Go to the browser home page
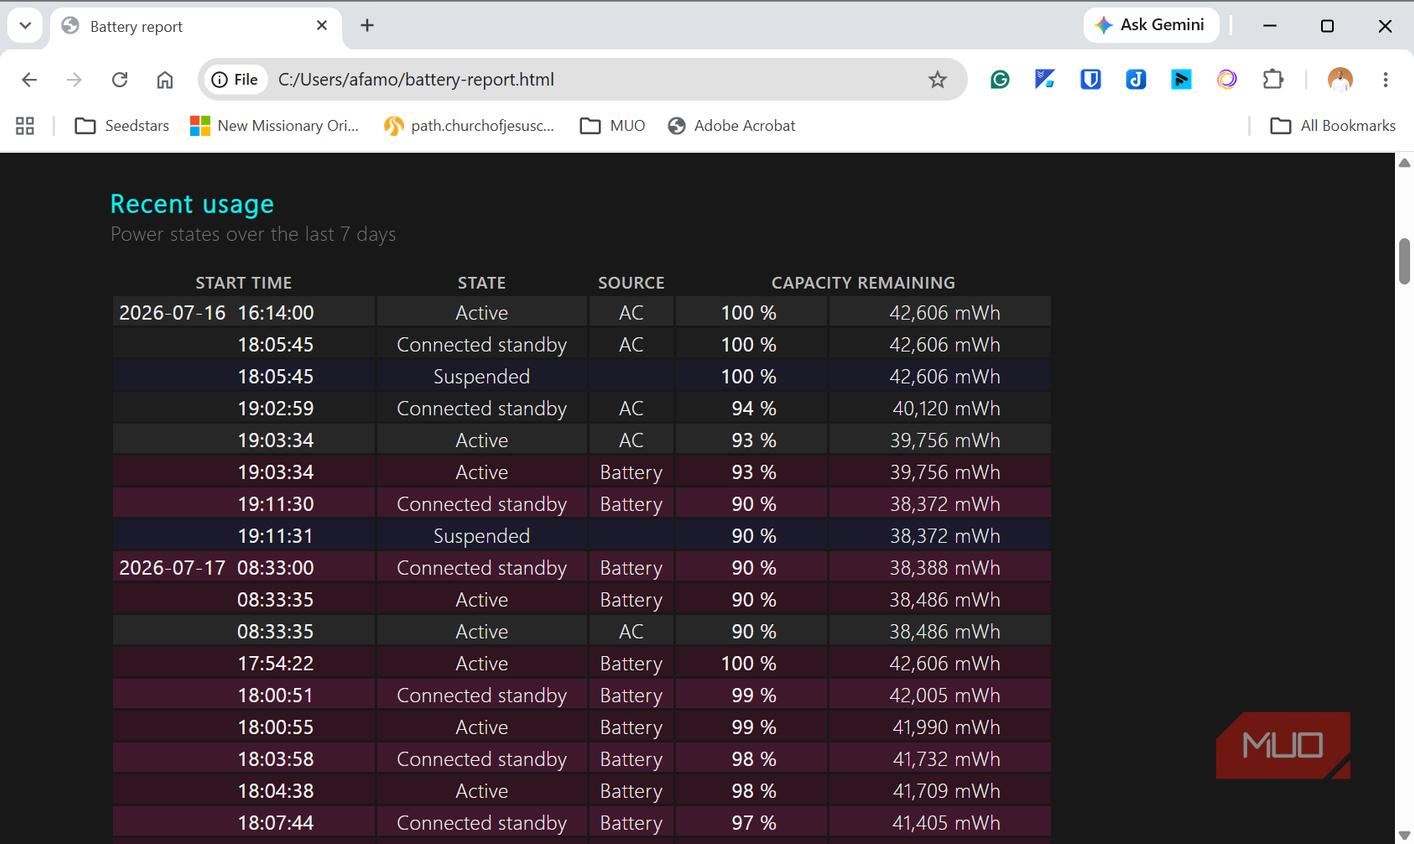Image resolution: width=1414 pixels, height=844 pixels. pos(165,80)
